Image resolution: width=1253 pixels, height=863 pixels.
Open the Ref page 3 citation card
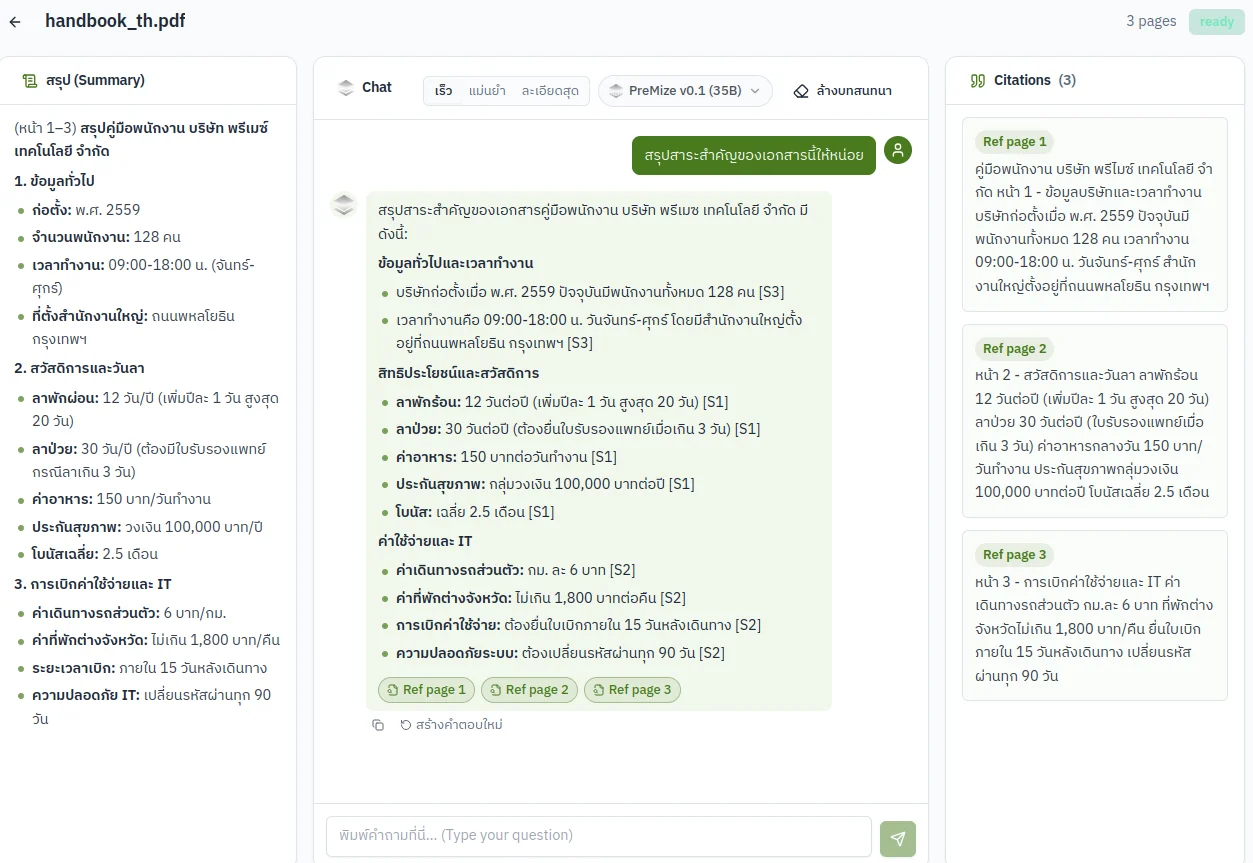coord(1095,615)
